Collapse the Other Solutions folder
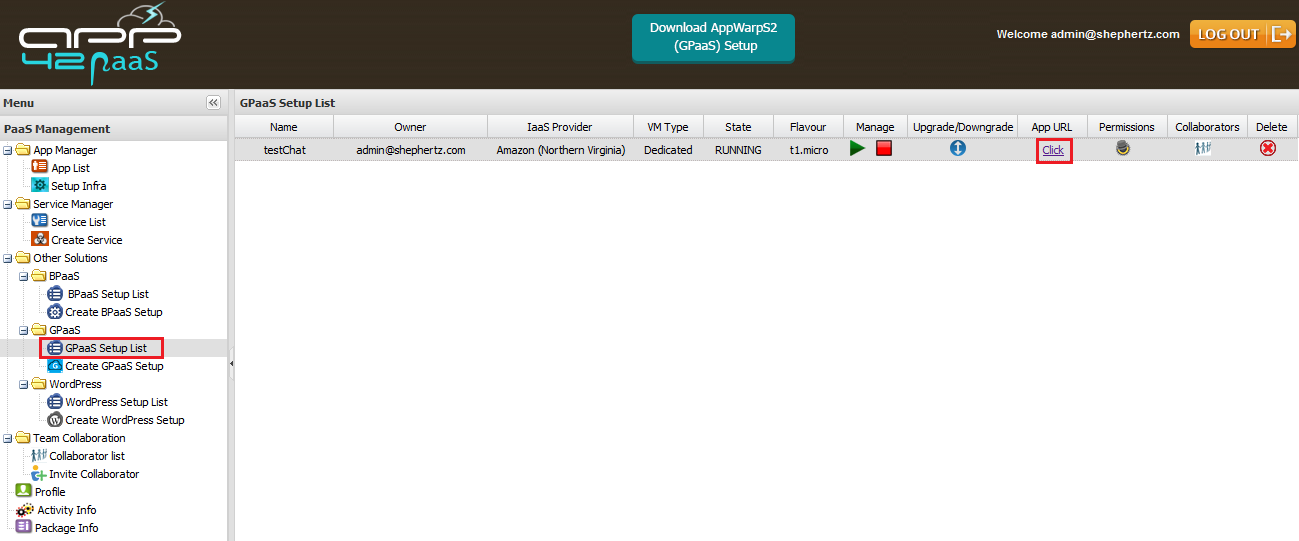This screenshot has height=541, width=1299. [x=8, y=258]
